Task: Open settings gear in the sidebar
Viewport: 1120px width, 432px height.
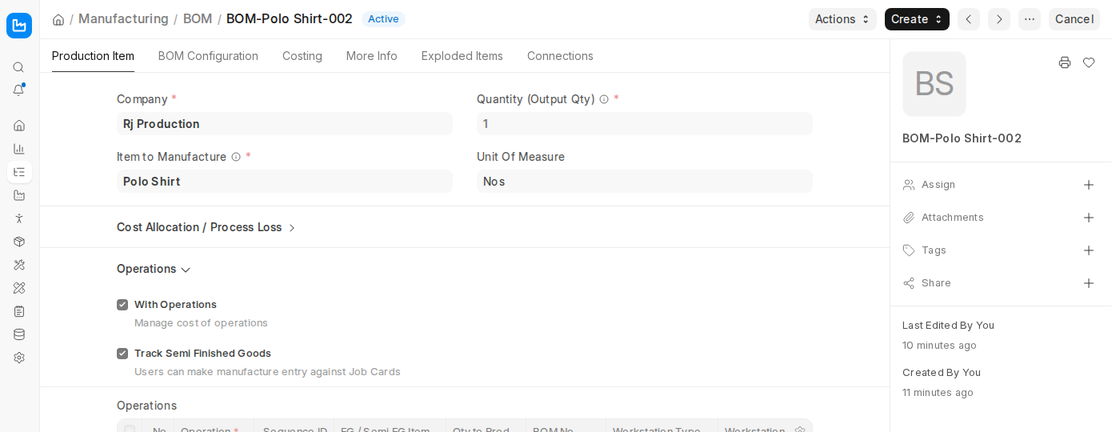Action: [x=19, y=358]
